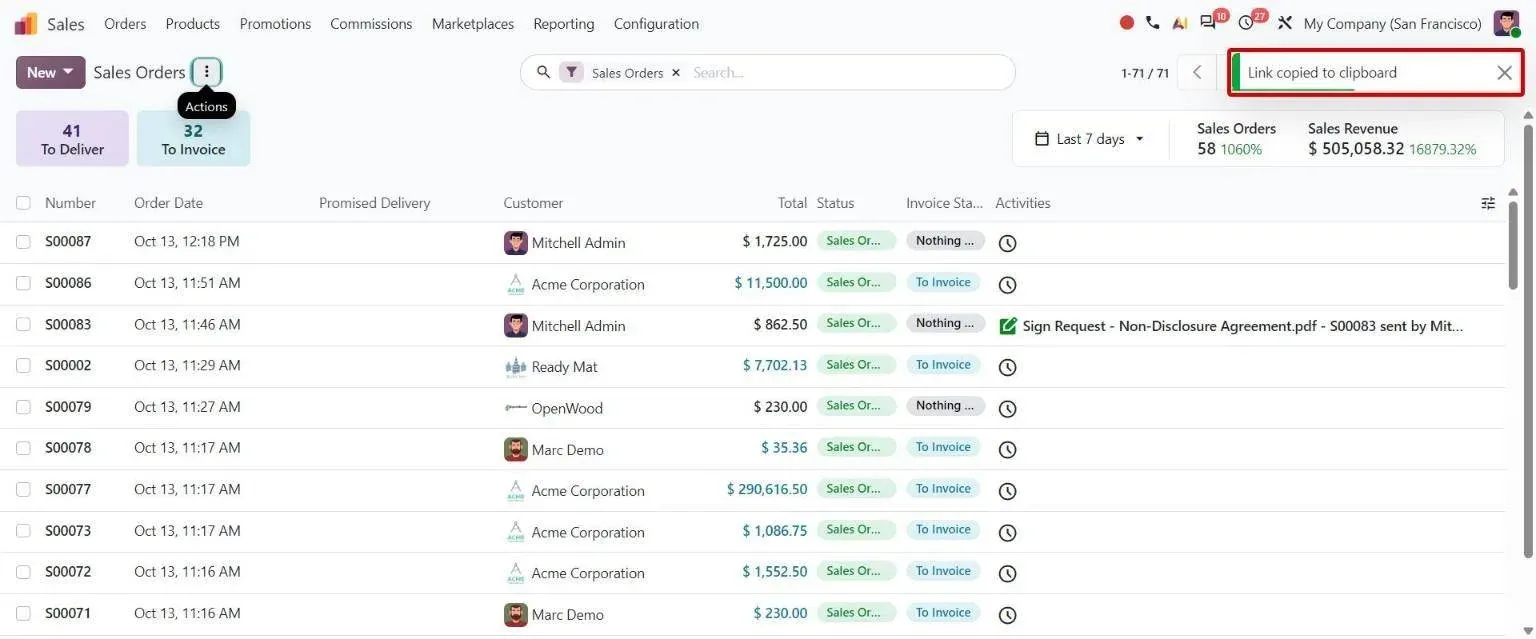The width and height of the screenshot is (1536, 639).
Task: Open the Commissions menu
Action: coord(371,23)
